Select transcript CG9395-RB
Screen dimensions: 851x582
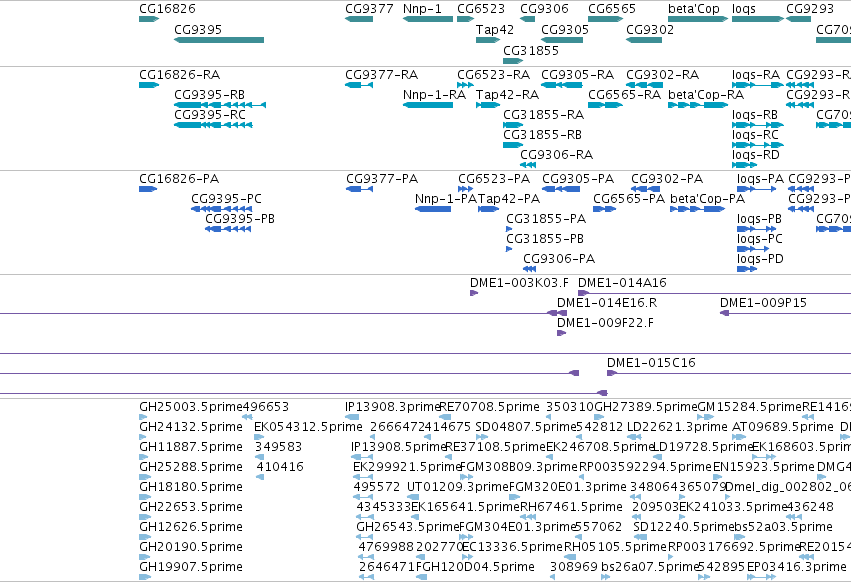tap(220, 105)
